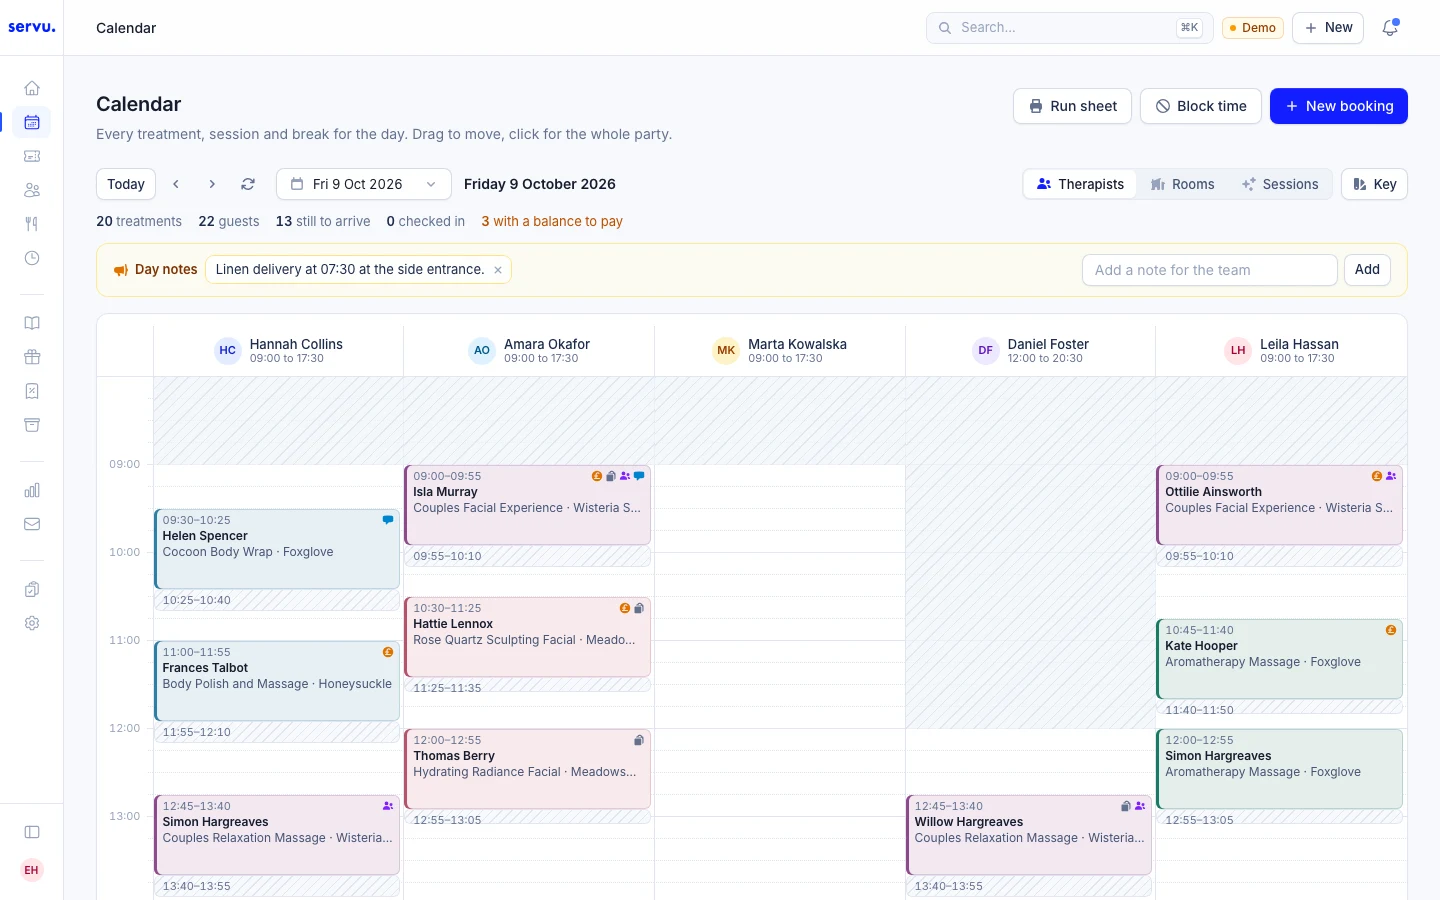
Task: Toggle the sidebar collapse panel icon
Action: pos(32,832)
